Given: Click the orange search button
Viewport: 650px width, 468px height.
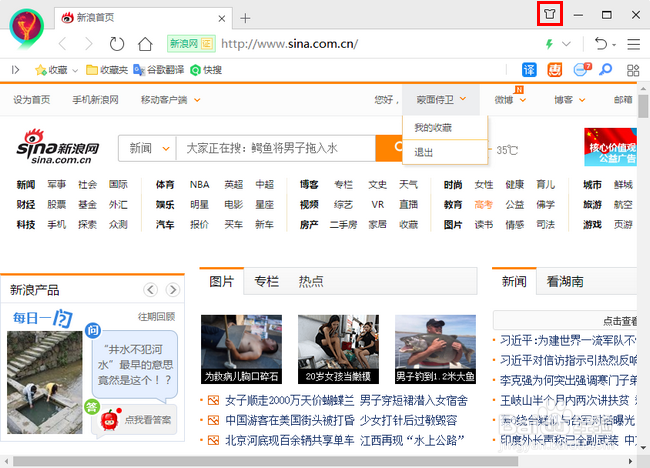Looking at the screenshot, I should point(389,148).
